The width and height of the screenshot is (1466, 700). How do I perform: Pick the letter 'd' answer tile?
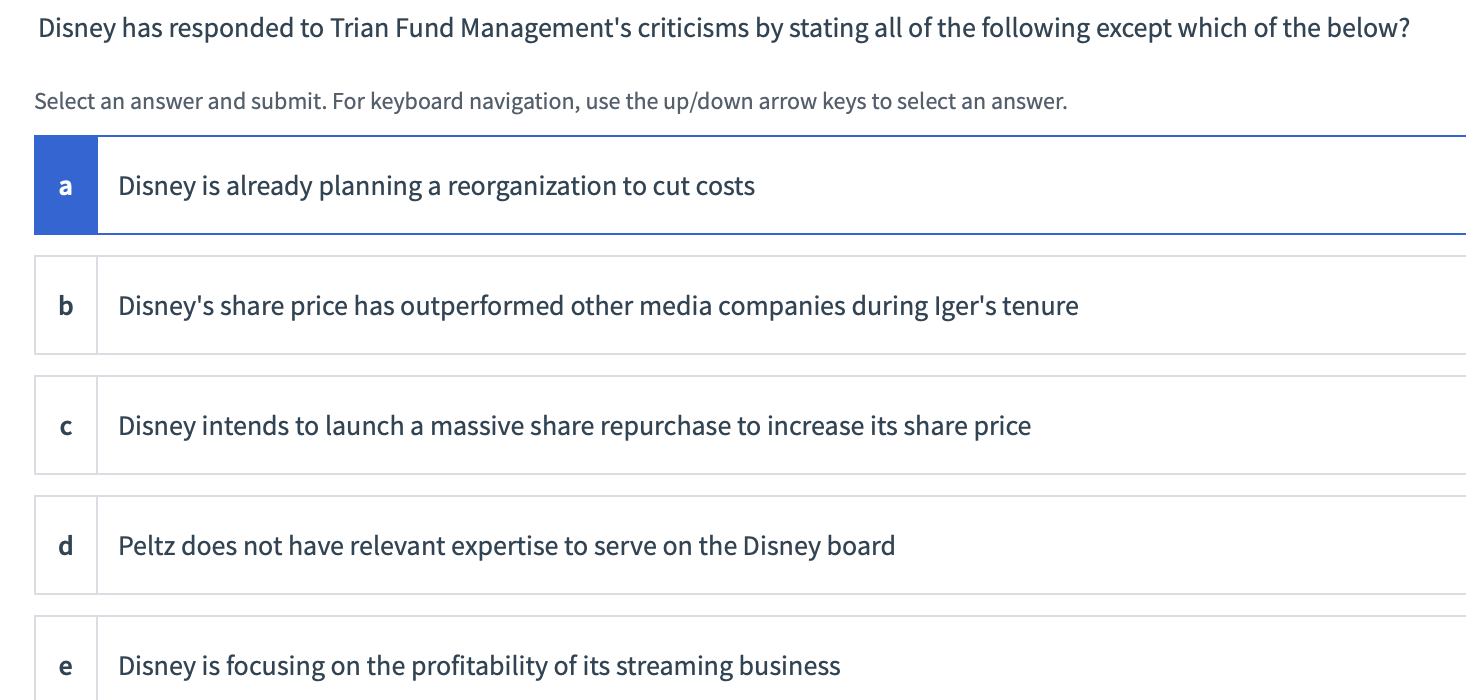point(66,546)
